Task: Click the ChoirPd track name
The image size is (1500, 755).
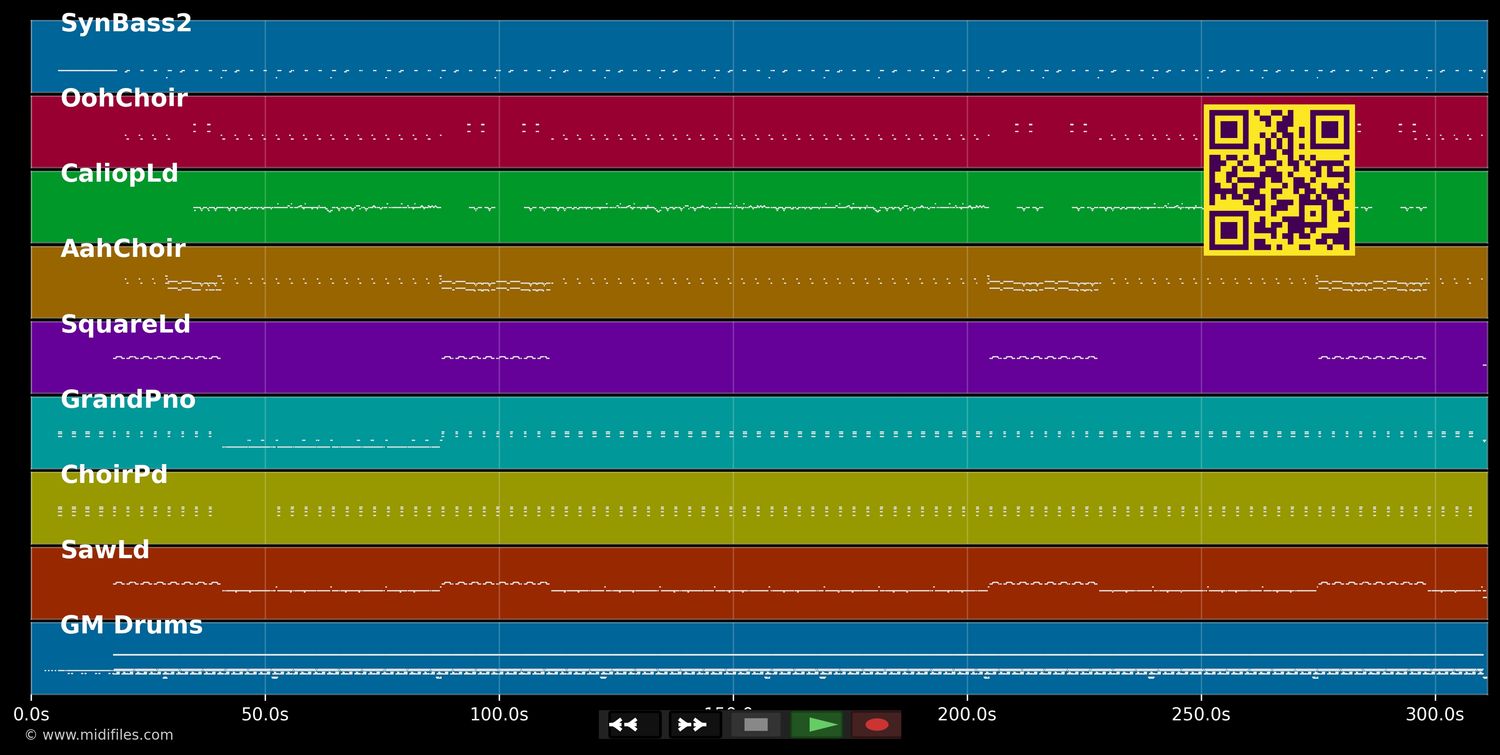Action: (x=114, y=475)
